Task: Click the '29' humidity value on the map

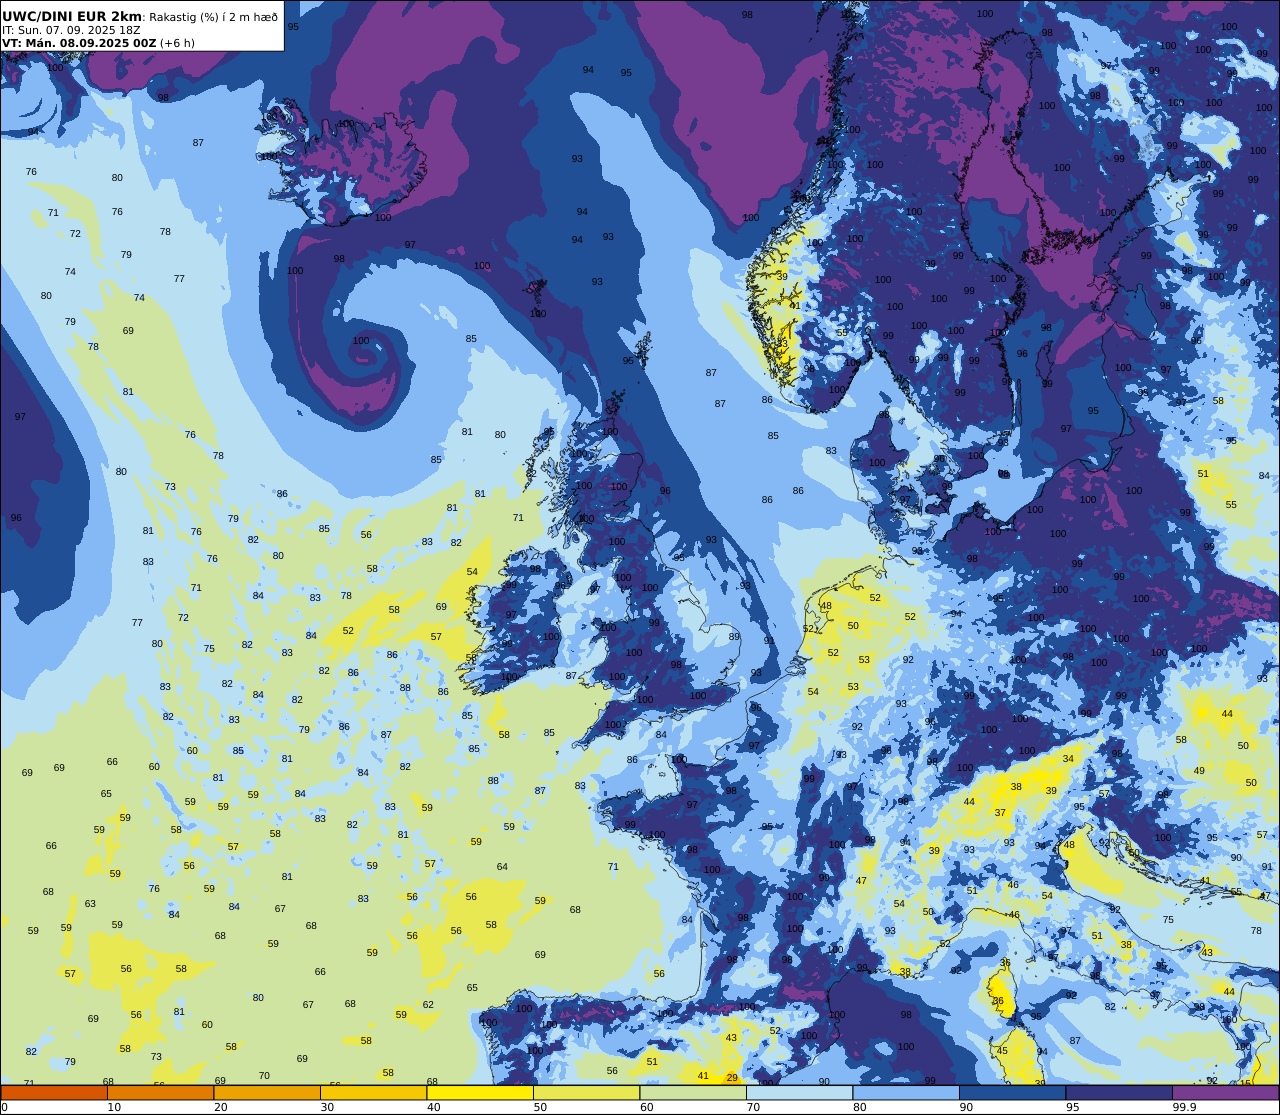Action: coord(732,1077)
